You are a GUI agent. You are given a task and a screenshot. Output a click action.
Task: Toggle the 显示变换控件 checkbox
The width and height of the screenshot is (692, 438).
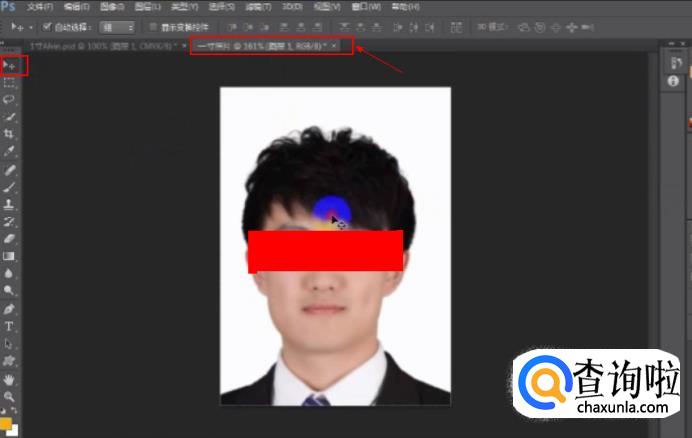tap(152, 26)
